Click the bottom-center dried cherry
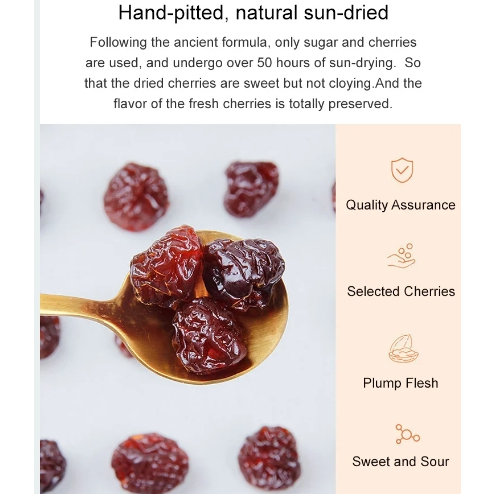494x494 pixels. click(149, 463)
